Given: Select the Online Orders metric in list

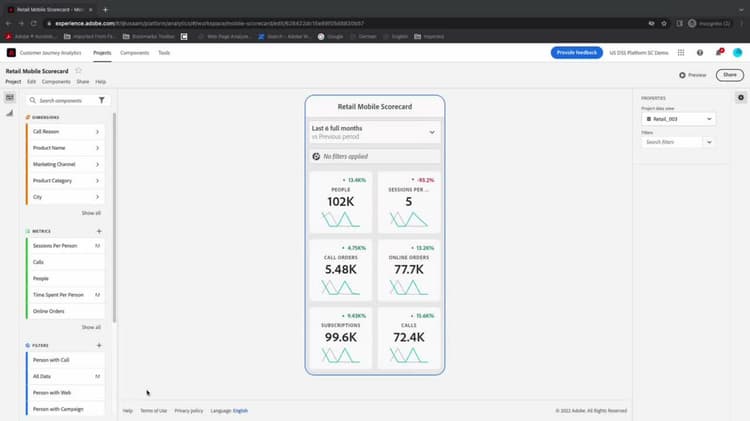Looking at the screenshot, I should coord(65,311).
